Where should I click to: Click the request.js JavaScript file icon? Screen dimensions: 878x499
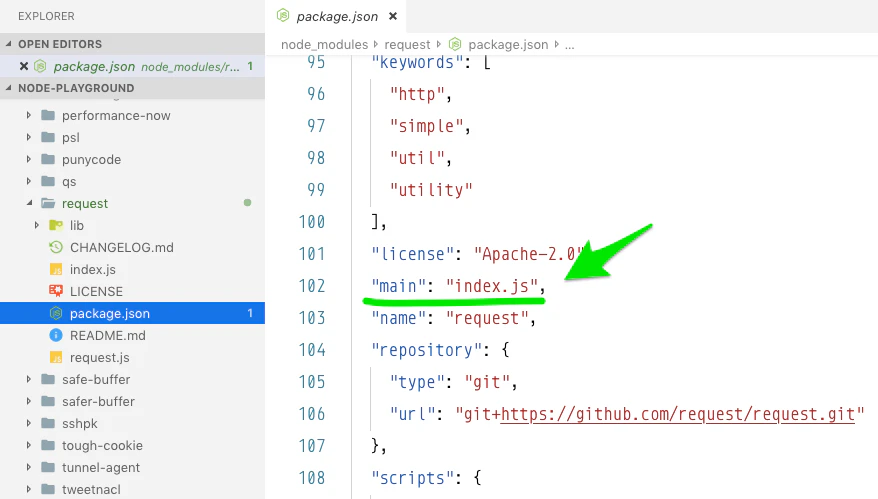(x=56, y=357)
